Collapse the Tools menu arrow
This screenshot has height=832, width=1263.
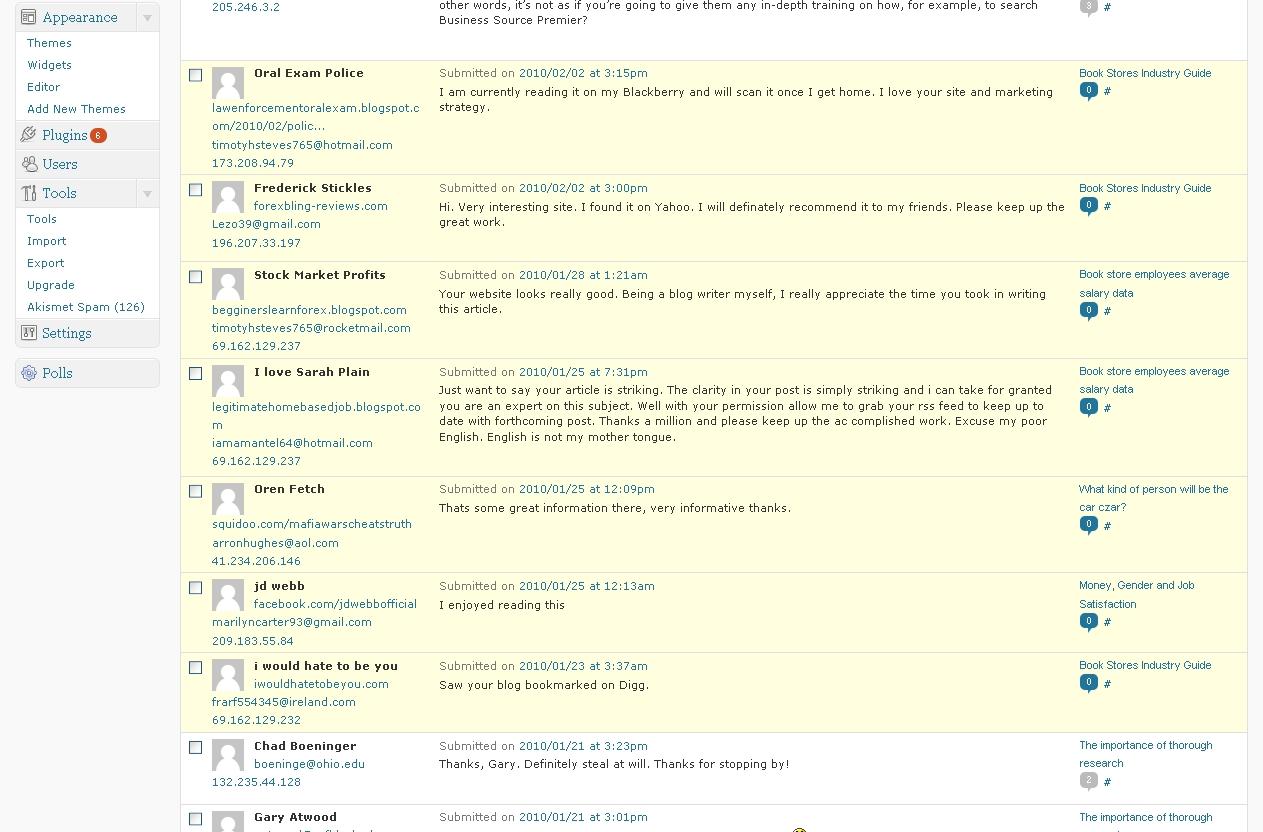tap(147, 194)
